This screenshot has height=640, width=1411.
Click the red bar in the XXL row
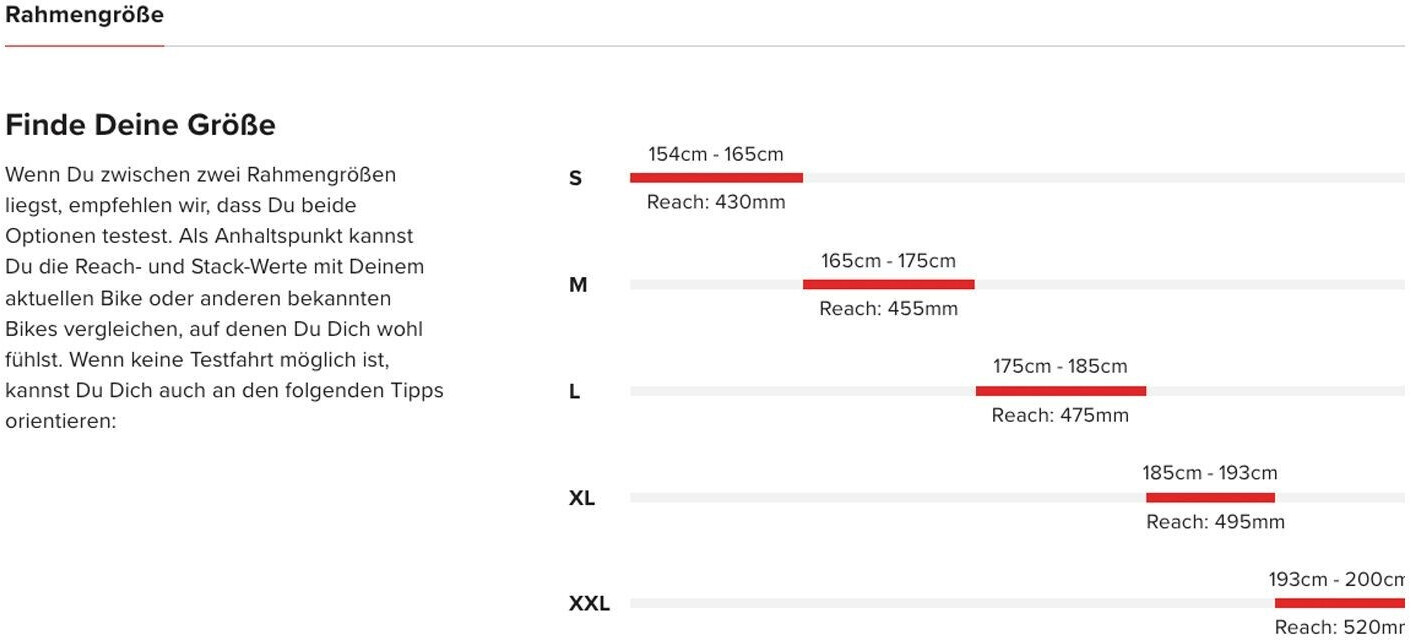click(x=1339, y=603)
